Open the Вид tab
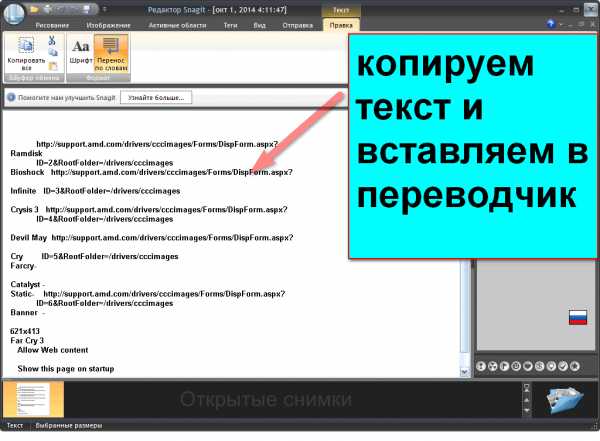600x441 pixels. point(259,25)
